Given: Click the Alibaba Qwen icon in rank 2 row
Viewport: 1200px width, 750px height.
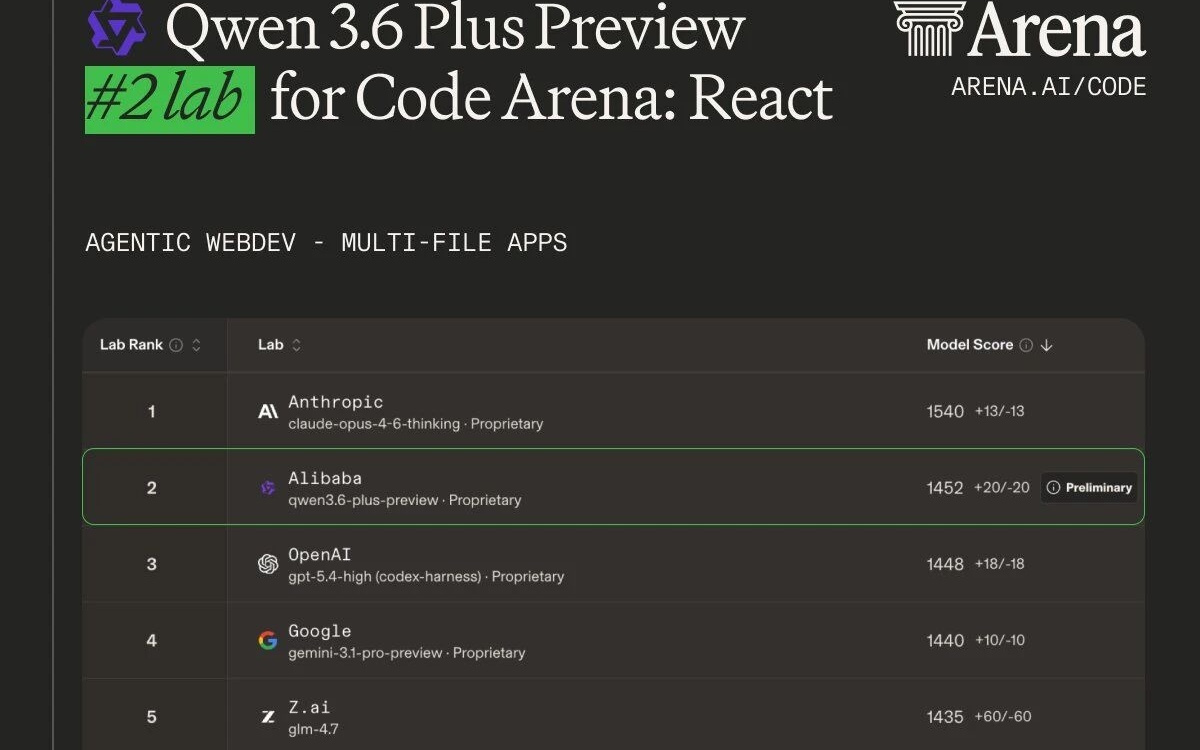Looking at the screenshot, I should coord(266,487).
